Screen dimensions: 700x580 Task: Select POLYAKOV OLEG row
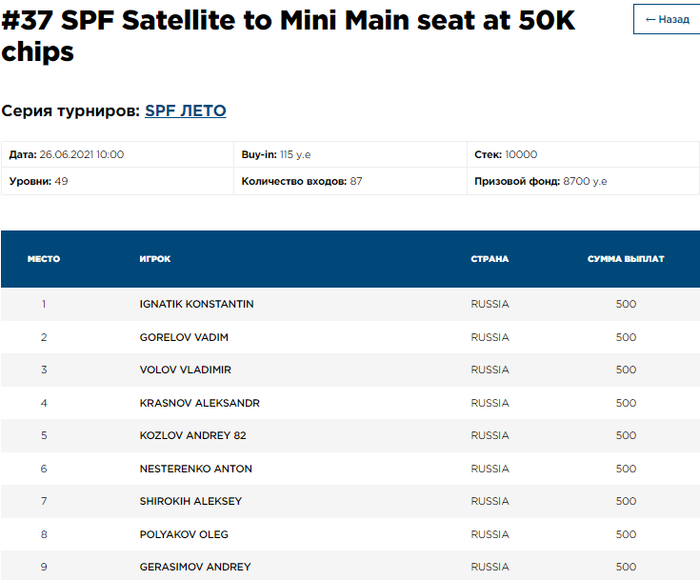(x=184, y=534)
